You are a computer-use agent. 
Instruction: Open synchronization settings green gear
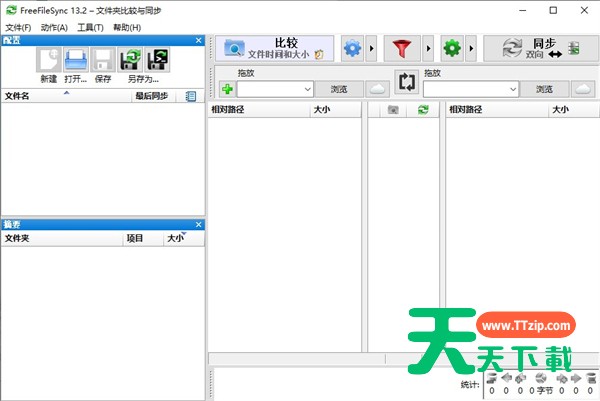click(x=452, y=49)
